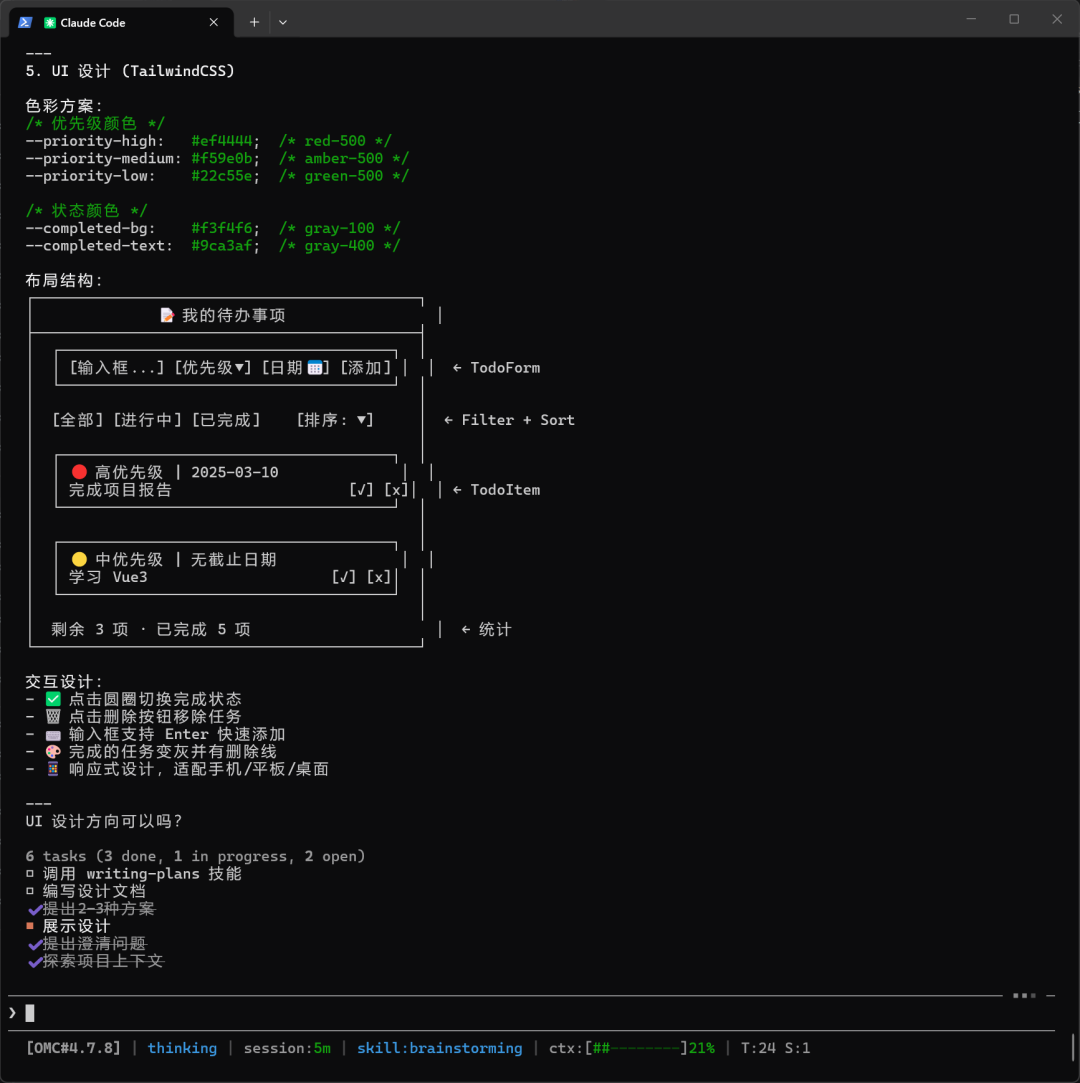Click the memo emoji beside 我的待办事项
Screen dimensions: 1080x1083
point(167,315)
